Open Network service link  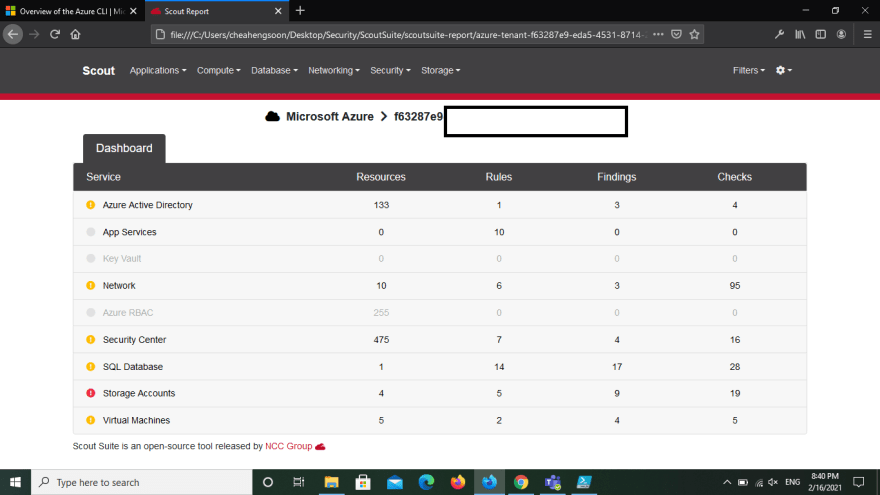click(119, 286)
